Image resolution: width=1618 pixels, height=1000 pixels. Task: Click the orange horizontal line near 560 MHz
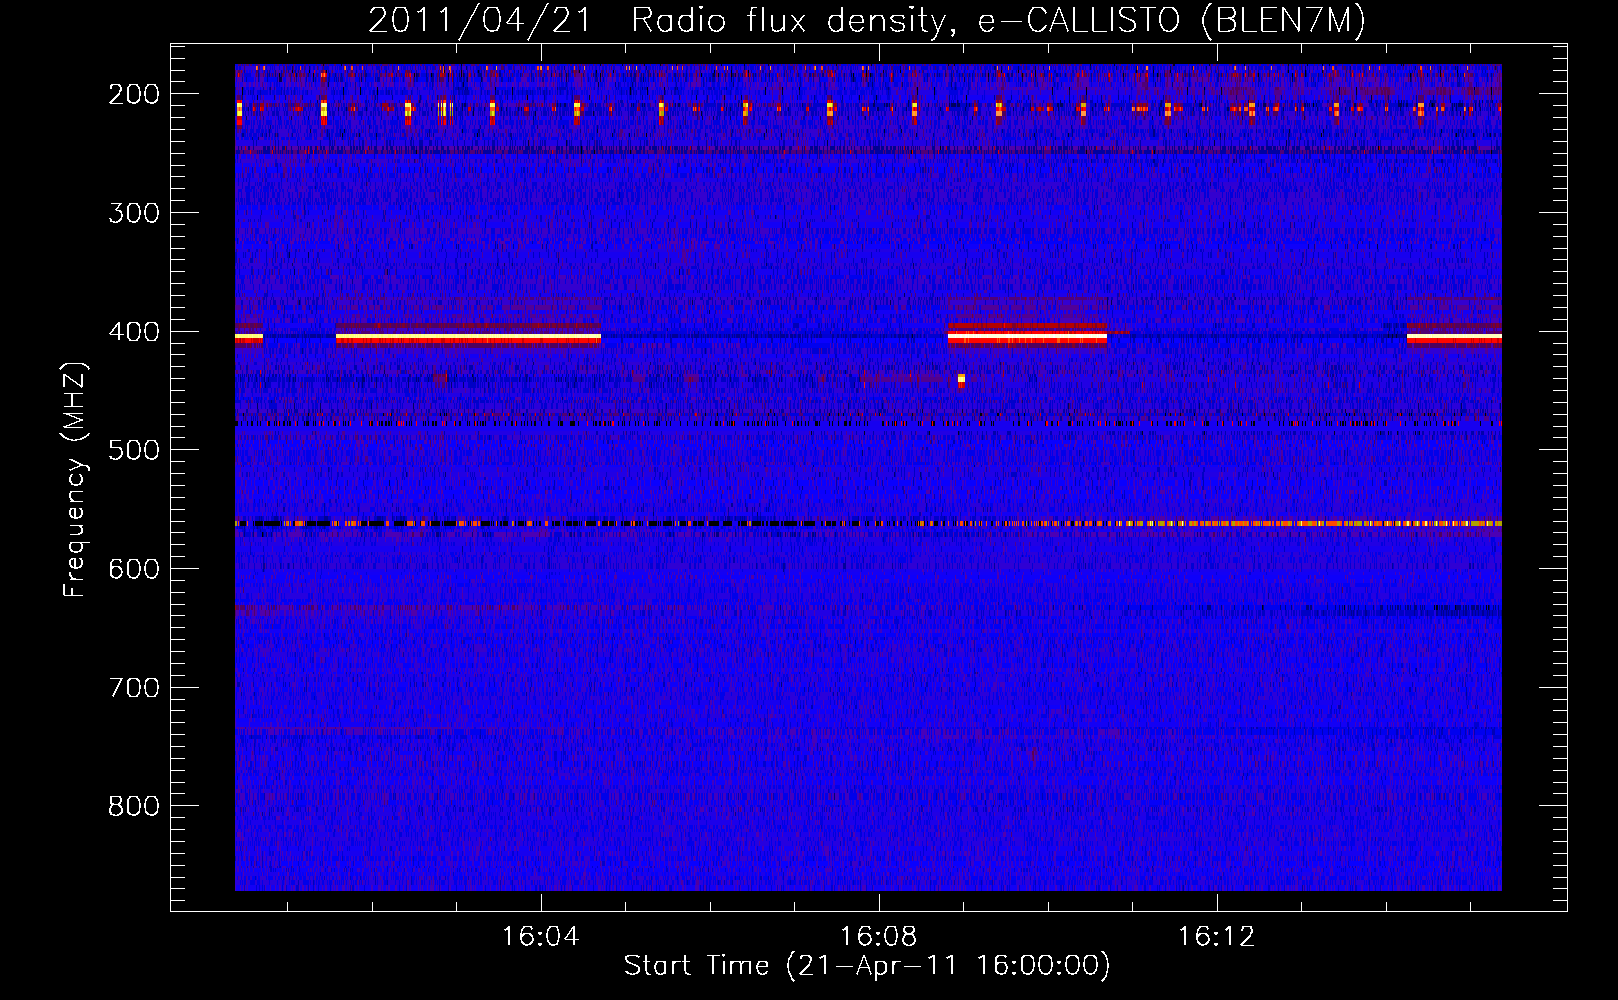[868, 523]
